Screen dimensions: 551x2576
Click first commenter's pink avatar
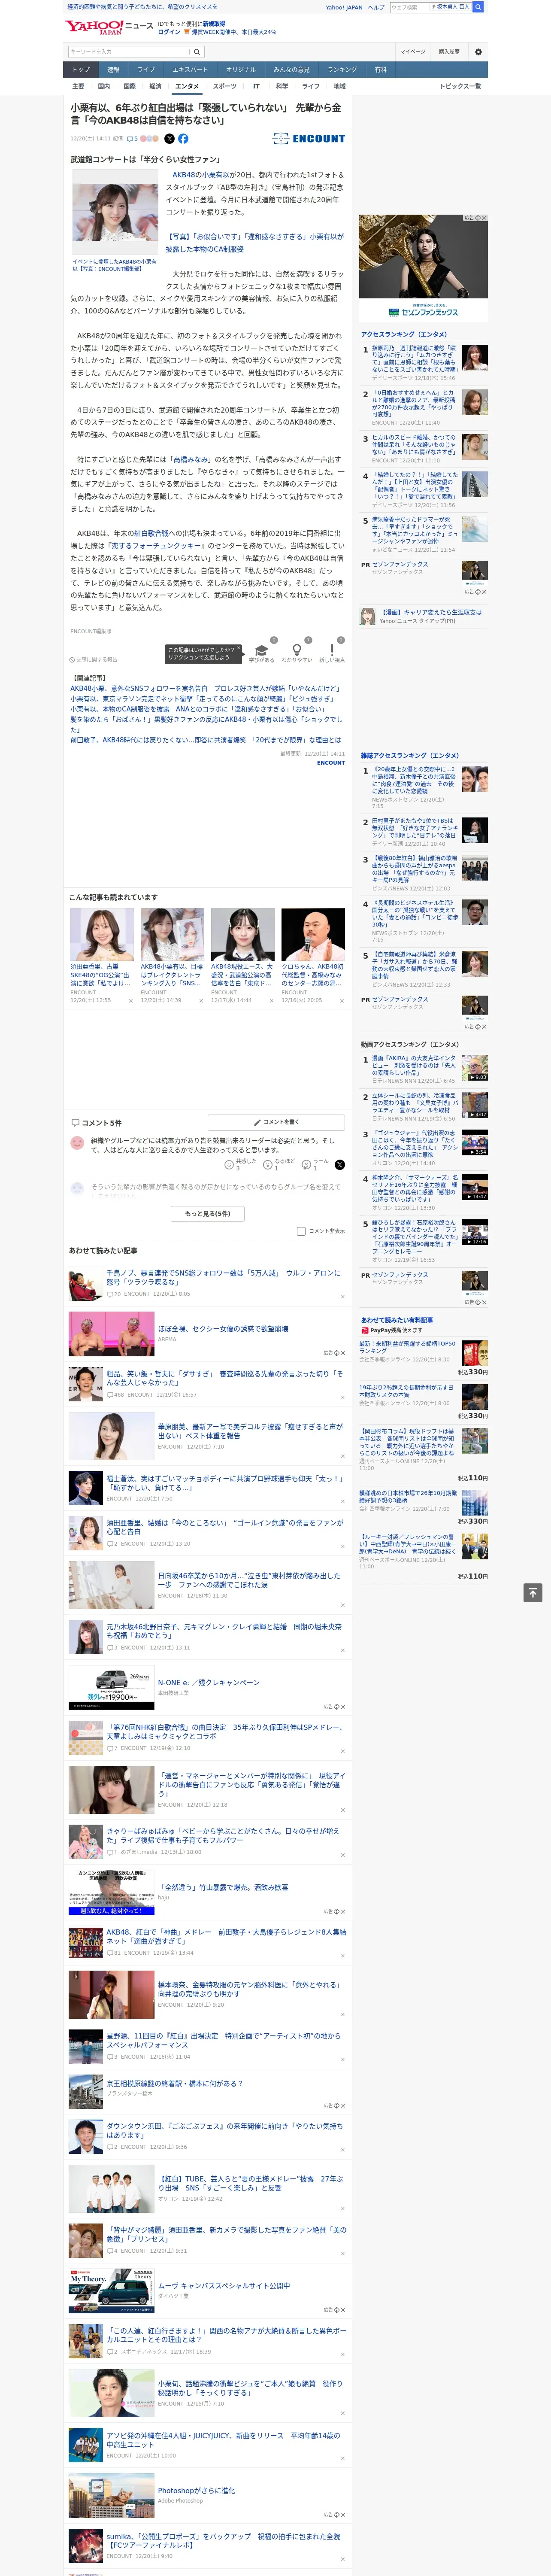tap(77, 1142)
